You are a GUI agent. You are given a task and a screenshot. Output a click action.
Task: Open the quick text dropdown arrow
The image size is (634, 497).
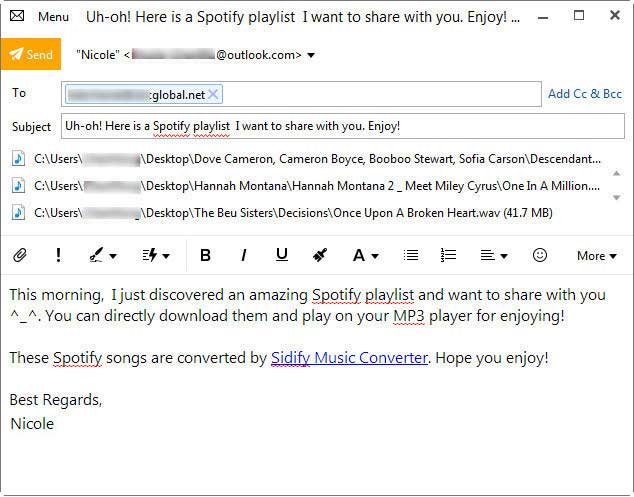166,256
